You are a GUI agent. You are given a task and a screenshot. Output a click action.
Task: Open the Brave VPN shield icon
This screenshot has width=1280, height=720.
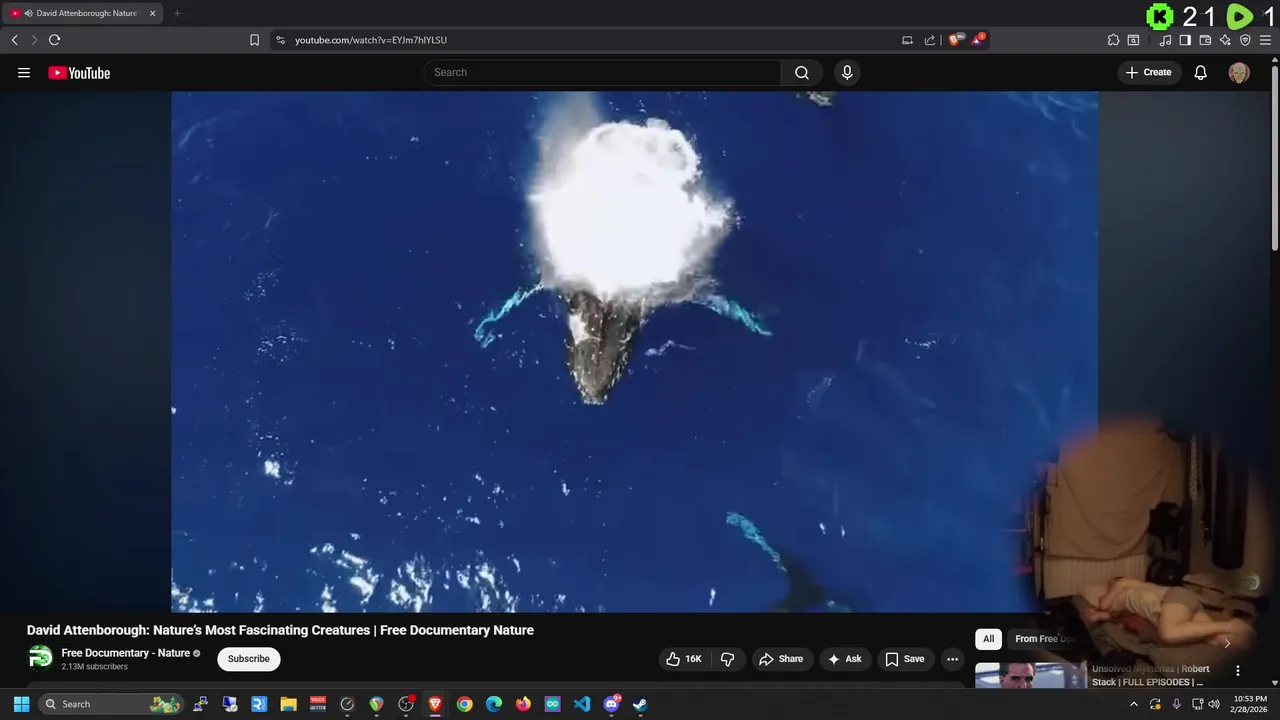(x=1245, y=40)
